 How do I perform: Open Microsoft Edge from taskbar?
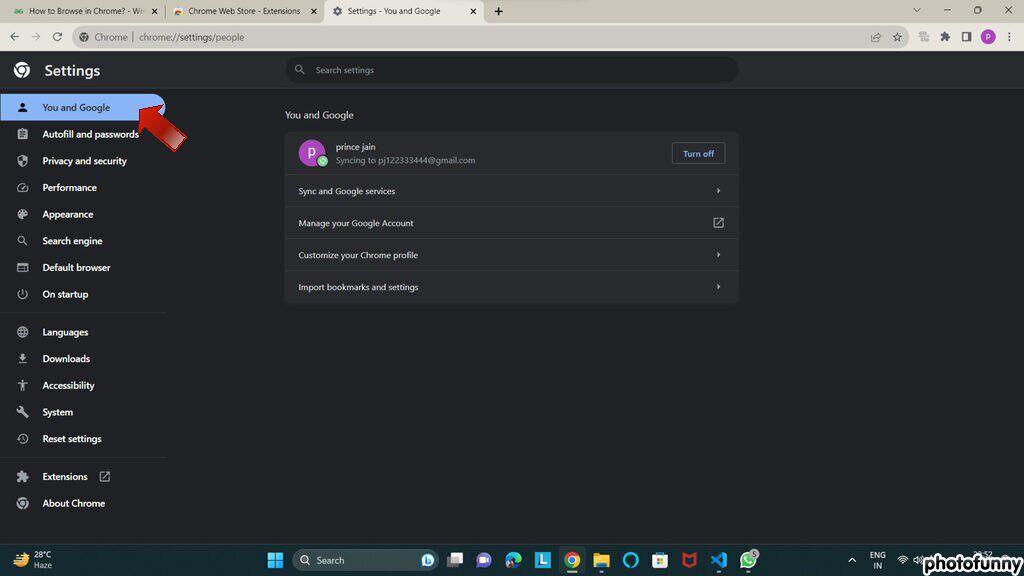pos(513,560)
